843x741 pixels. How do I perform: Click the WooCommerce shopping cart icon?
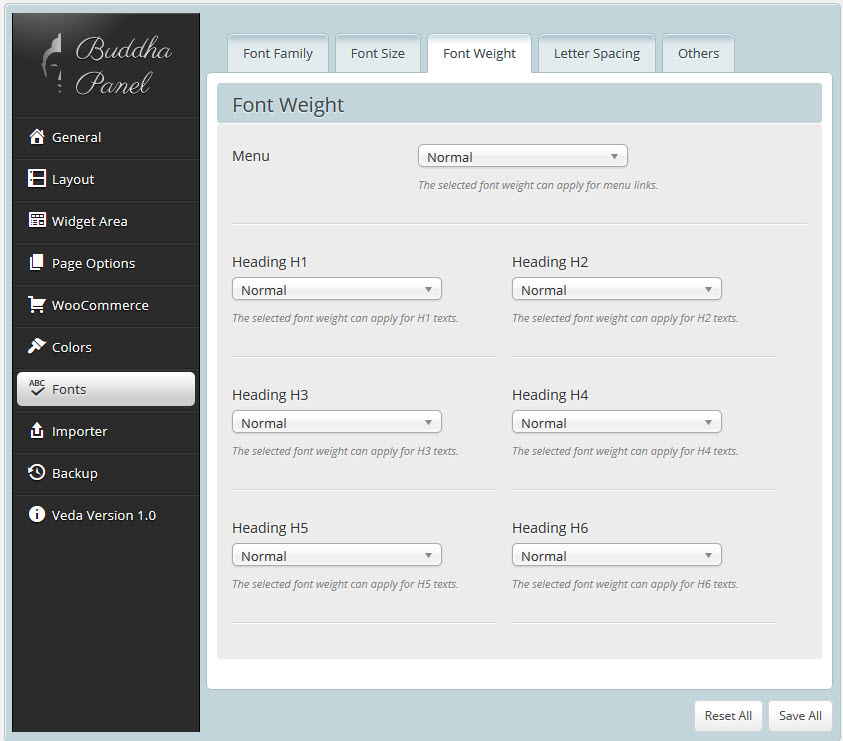click(x=37, y=305)
